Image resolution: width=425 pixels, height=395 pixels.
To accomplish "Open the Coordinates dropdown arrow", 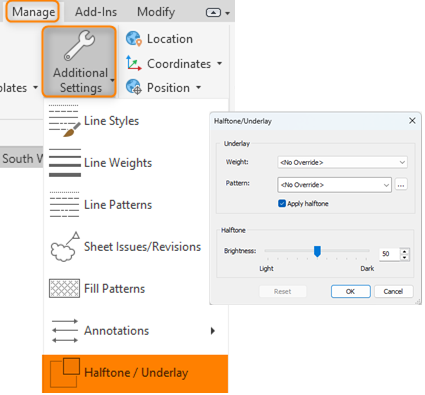I will pos(219,63).
